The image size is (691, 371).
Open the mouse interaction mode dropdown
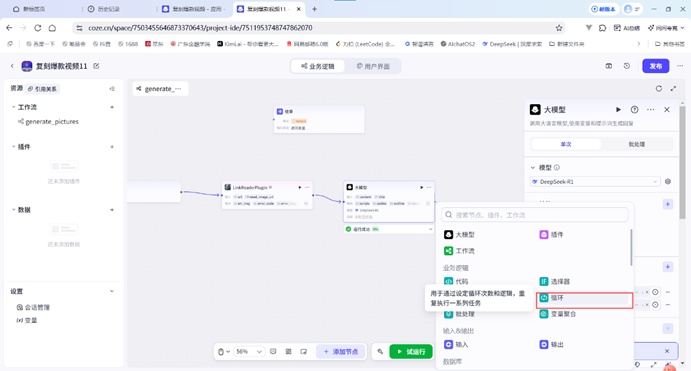[224, 352]
